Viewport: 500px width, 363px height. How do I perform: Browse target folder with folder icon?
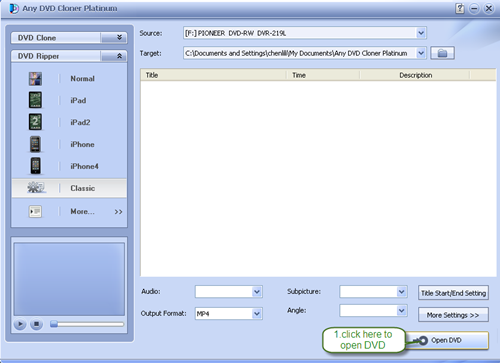click(442, 53)
